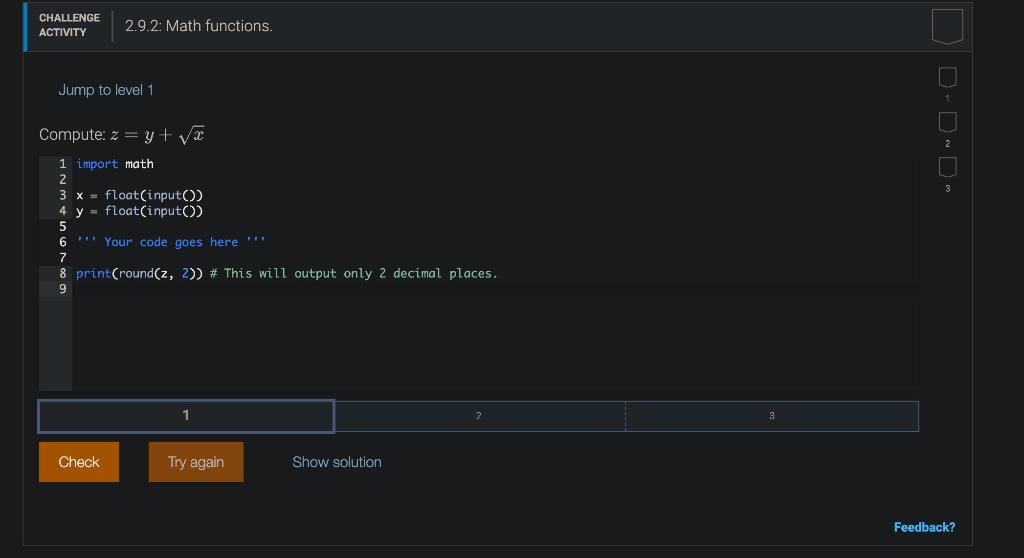1024x558 pixels.
Task: Click the empty line 9 in editor
Action: click(496, 289)
